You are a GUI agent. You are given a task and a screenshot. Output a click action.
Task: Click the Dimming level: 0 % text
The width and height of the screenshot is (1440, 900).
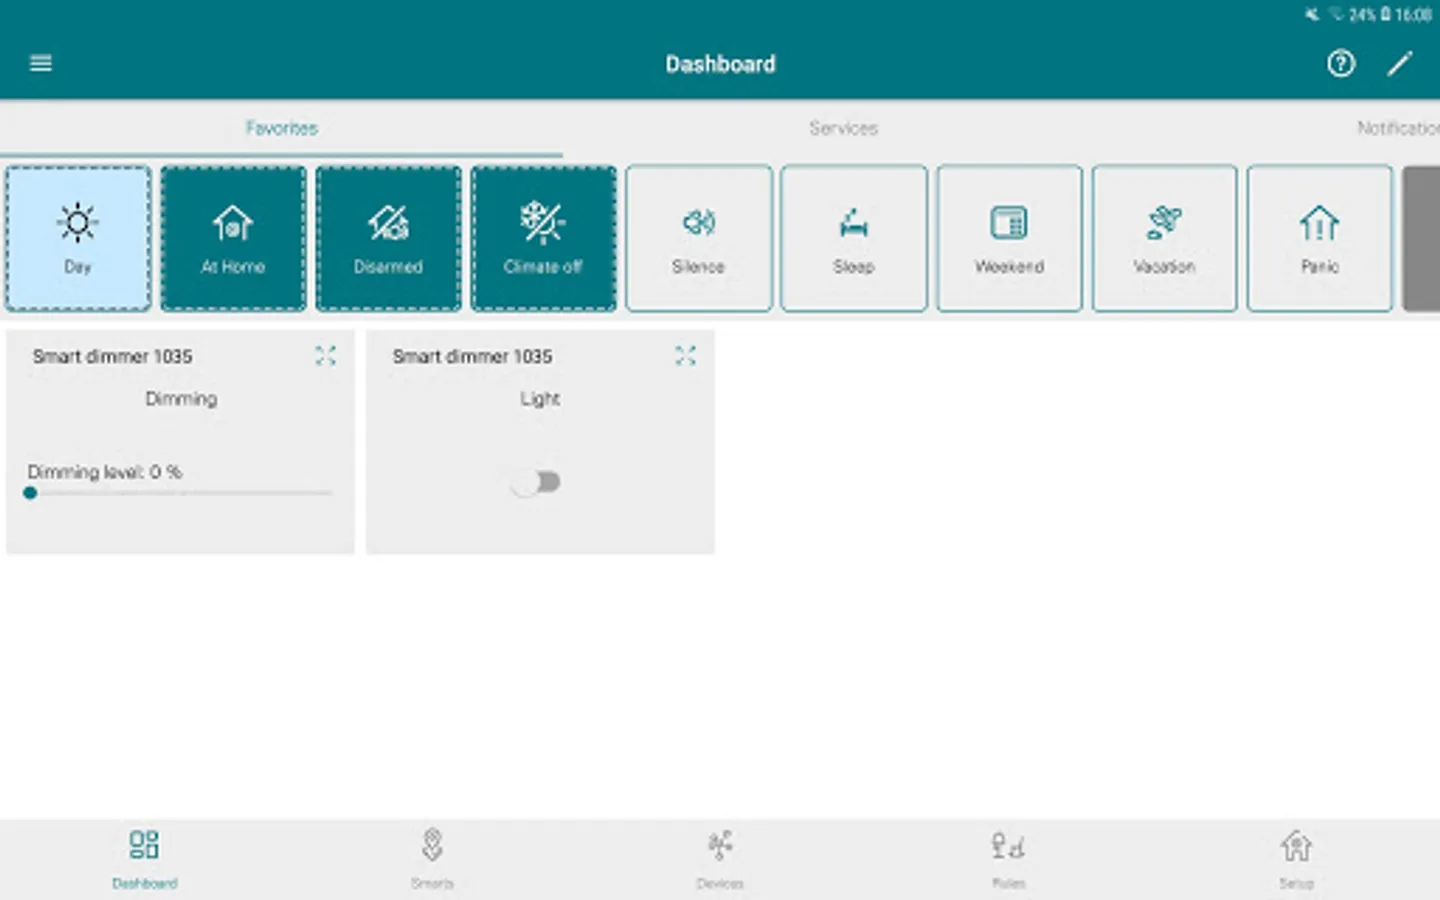(x=105, y=472)
